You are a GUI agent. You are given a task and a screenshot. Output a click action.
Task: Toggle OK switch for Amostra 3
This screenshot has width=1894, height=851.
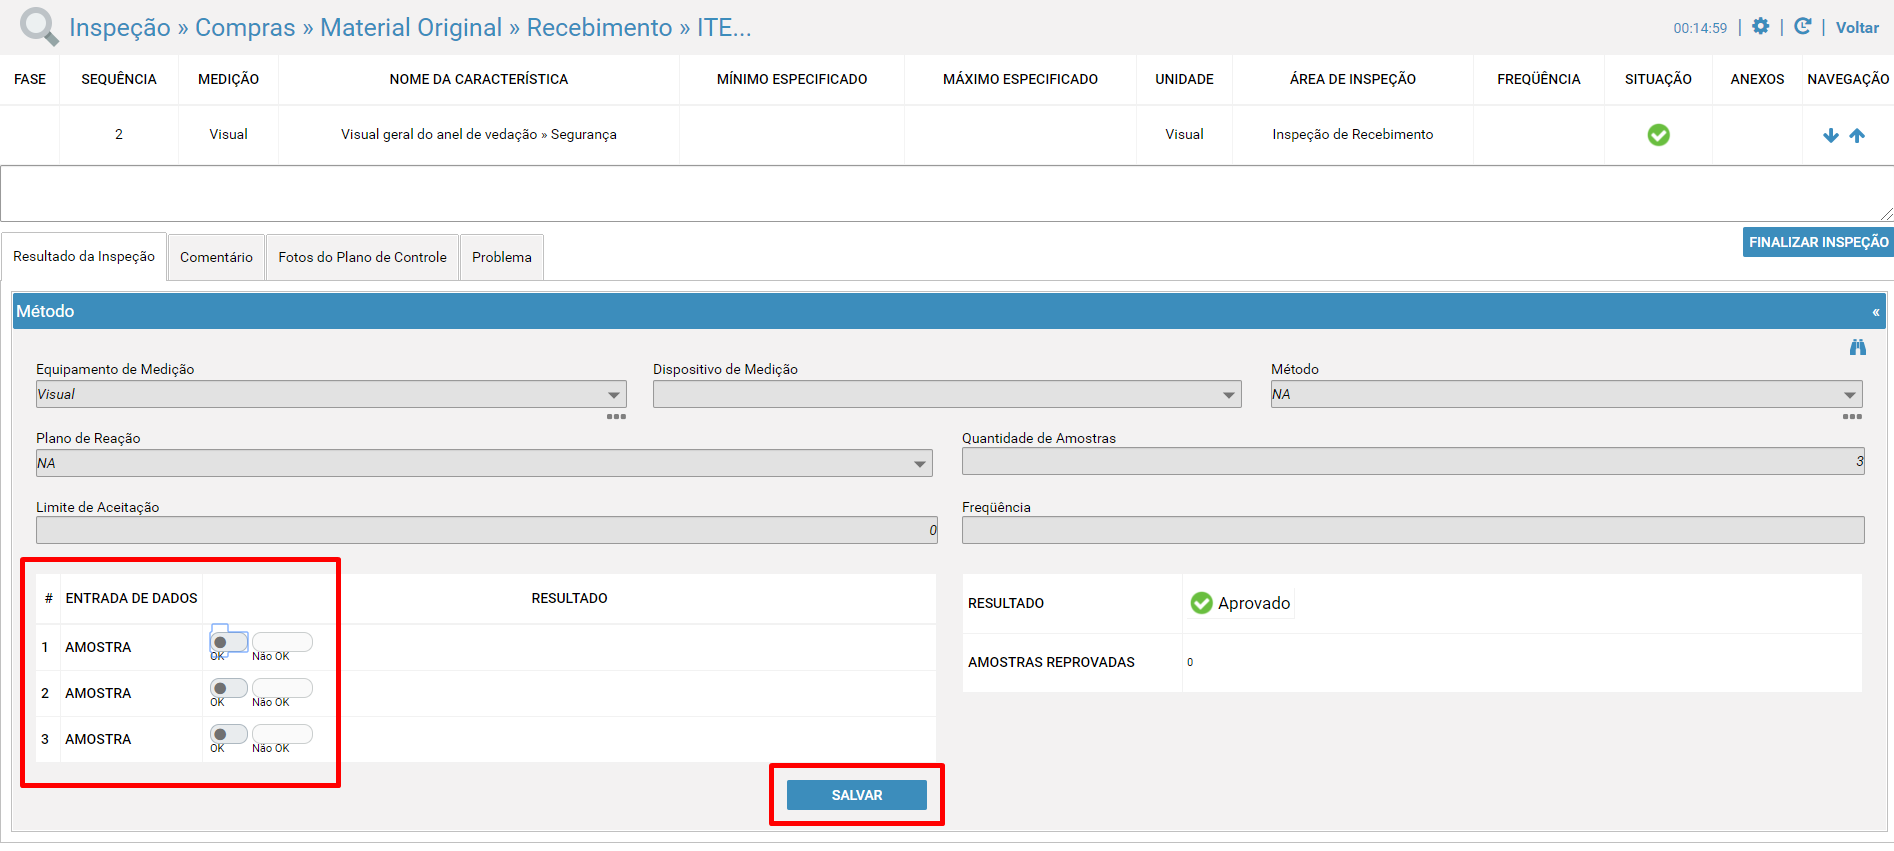[228, 734]
